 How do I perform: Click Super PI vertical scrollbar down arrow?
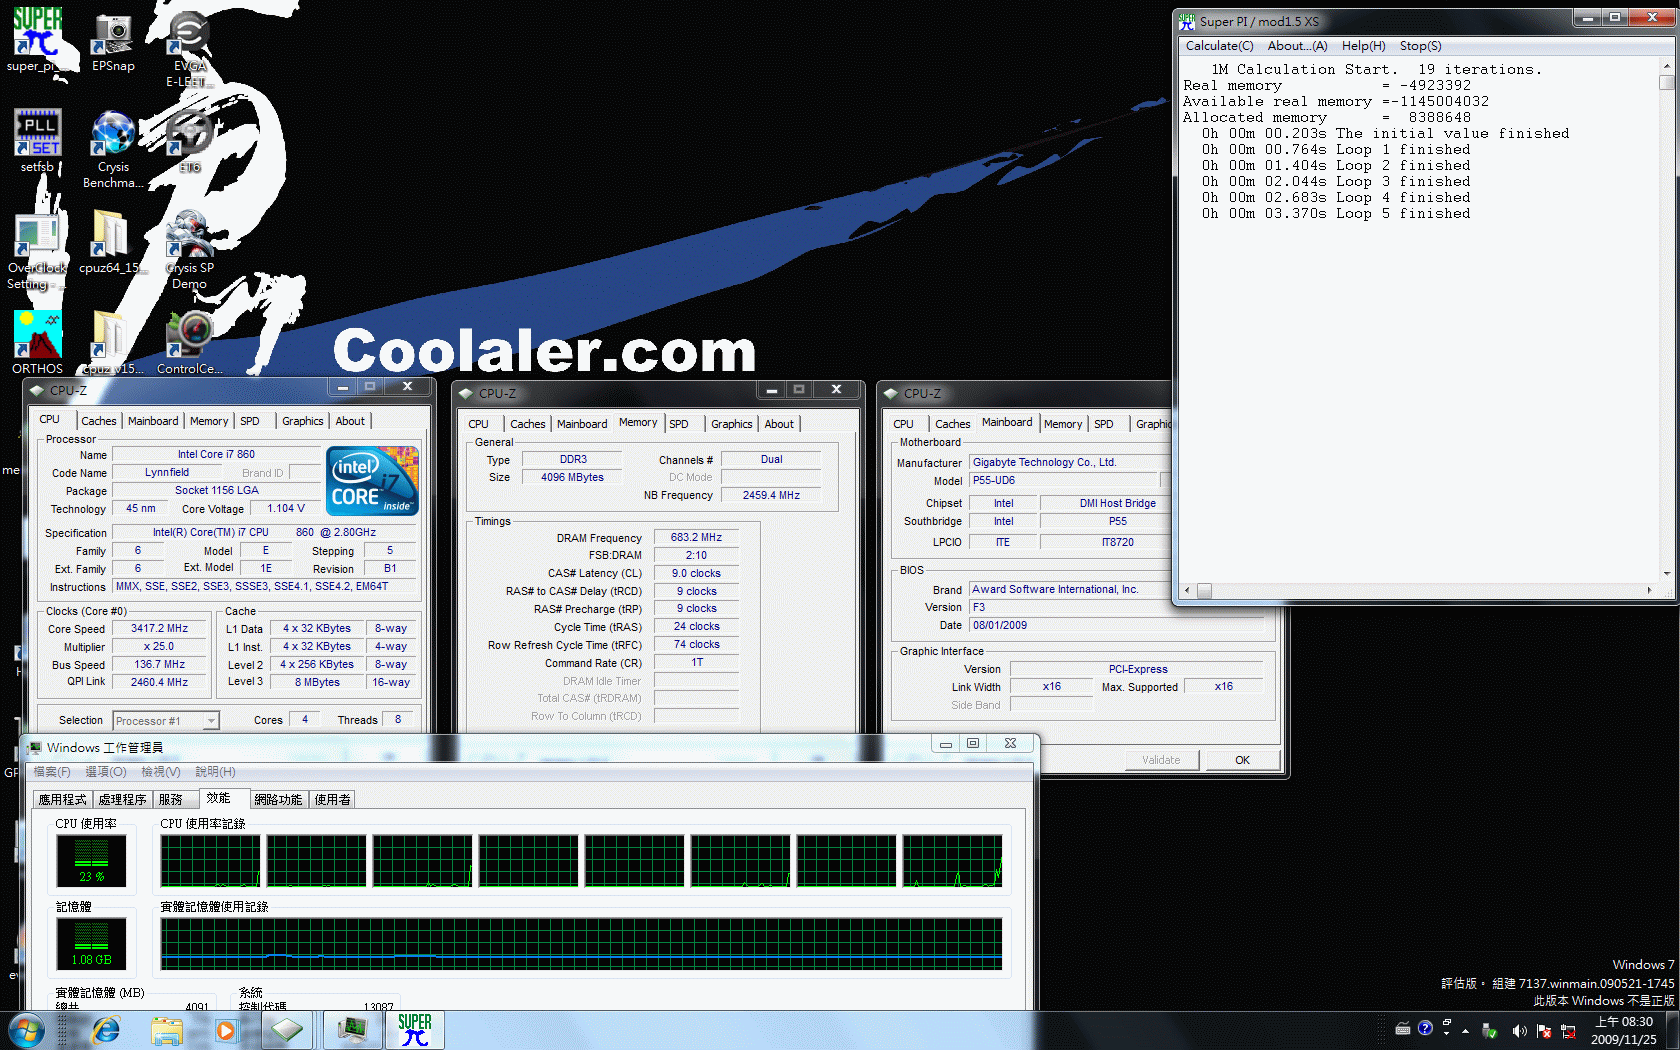coord(1666,574)
